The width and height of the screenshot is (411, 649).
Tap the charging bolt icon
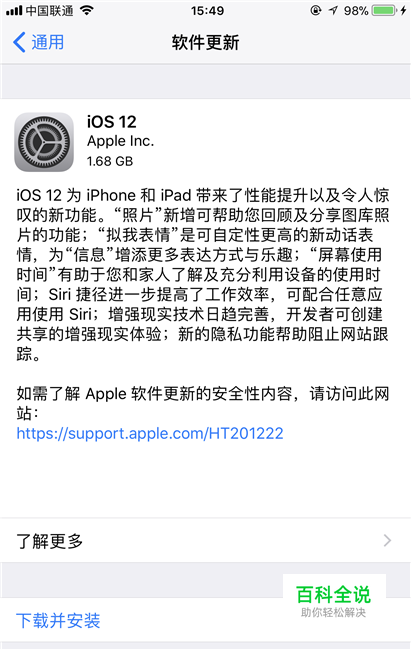pyautogui.click(x=403, y=10)
